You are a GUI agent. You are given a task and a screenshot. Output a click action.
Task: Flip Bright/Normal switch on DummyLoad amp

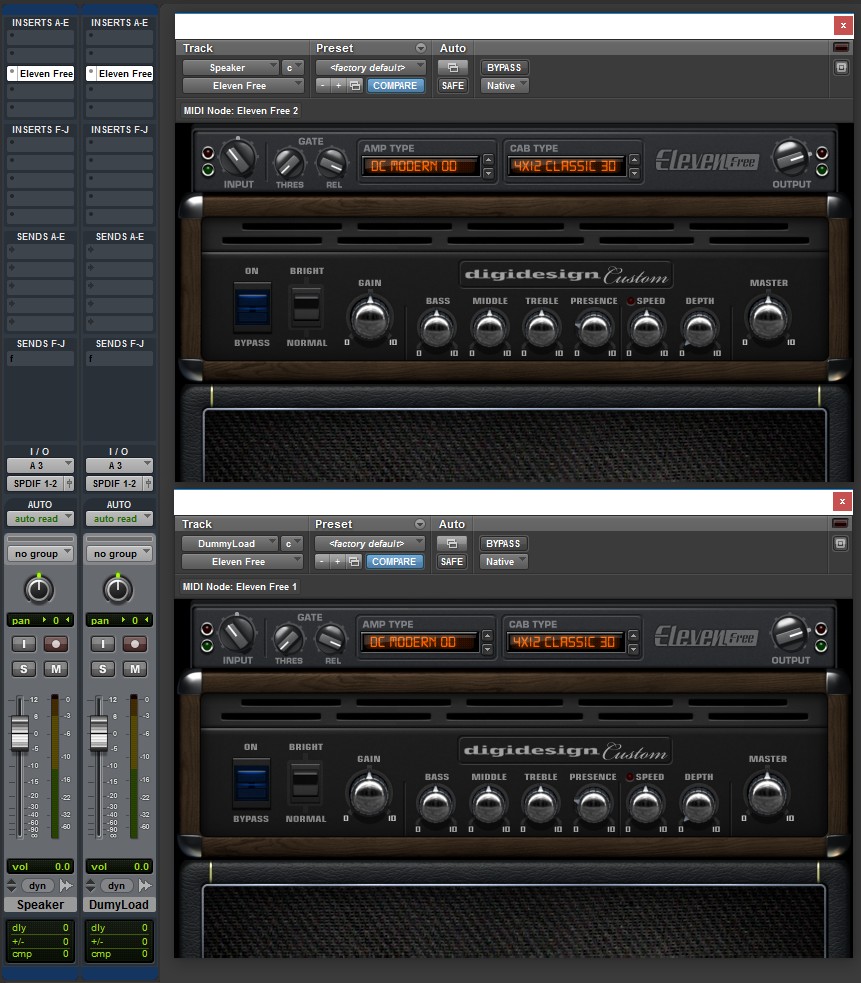pyautogui.click(x=306, y=782)
